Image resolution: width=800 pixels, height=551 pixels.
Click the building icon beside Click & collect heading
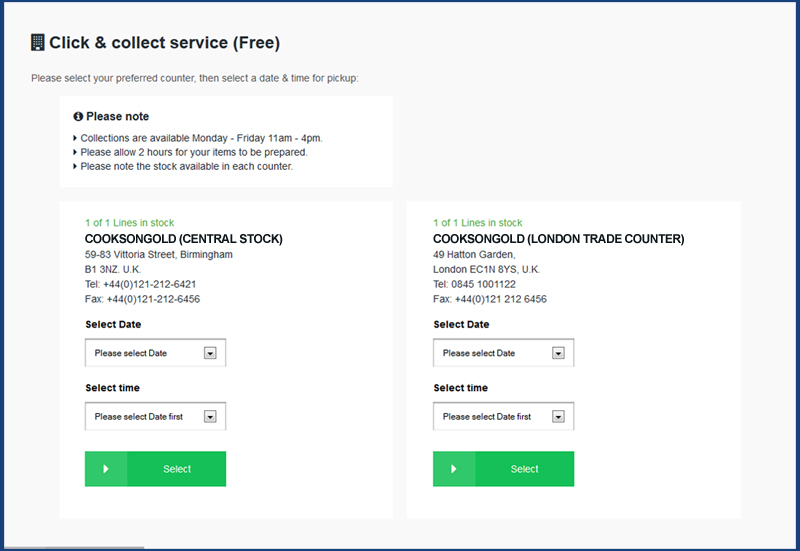tap(37, 42)
